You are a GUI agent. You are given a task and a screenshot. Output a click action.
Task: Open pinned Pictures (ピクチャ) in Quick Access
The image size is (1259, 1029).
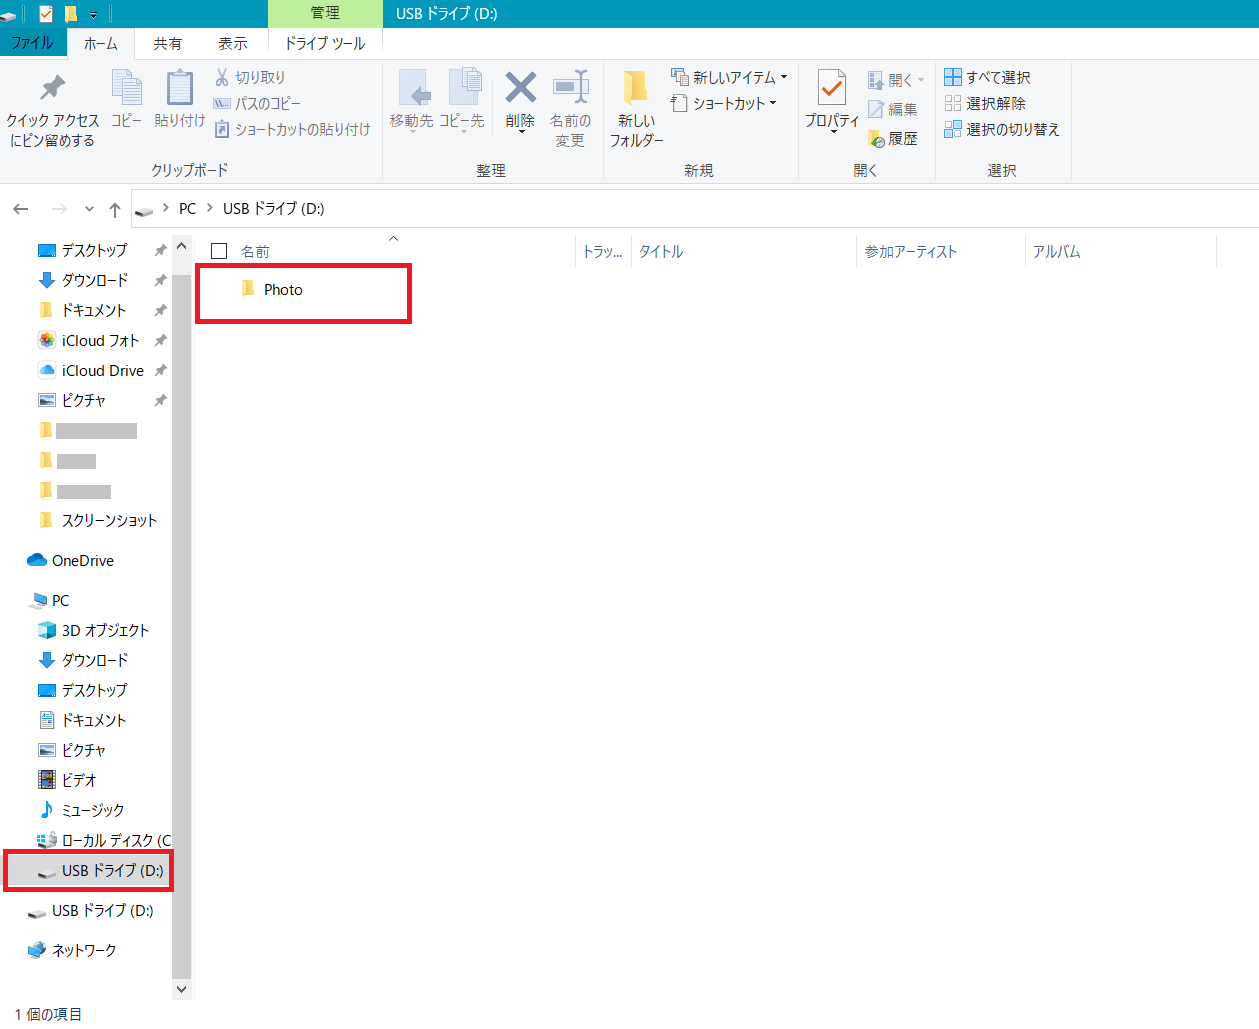[x=83, y=400]
